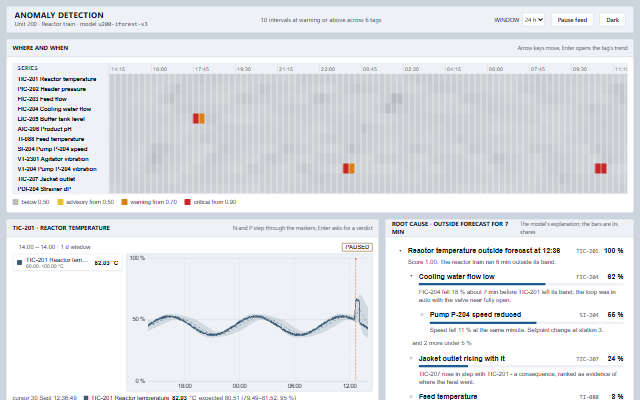Click the 07:45 heatmap time label
The width and height of the screenshot is (640, 400).
[x=538, y=69]
